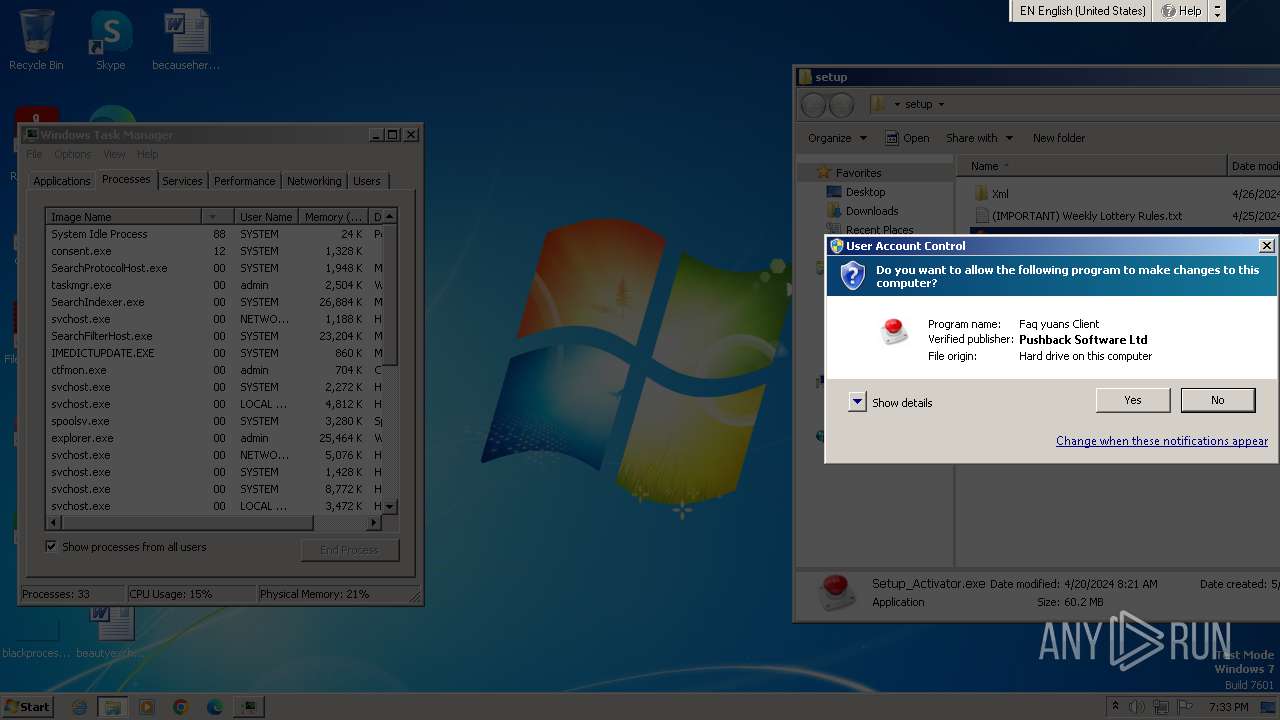Open 'Change when these notifications appear' link
The height and width of the screenshot is (720, 1280).
(1162, 441)
